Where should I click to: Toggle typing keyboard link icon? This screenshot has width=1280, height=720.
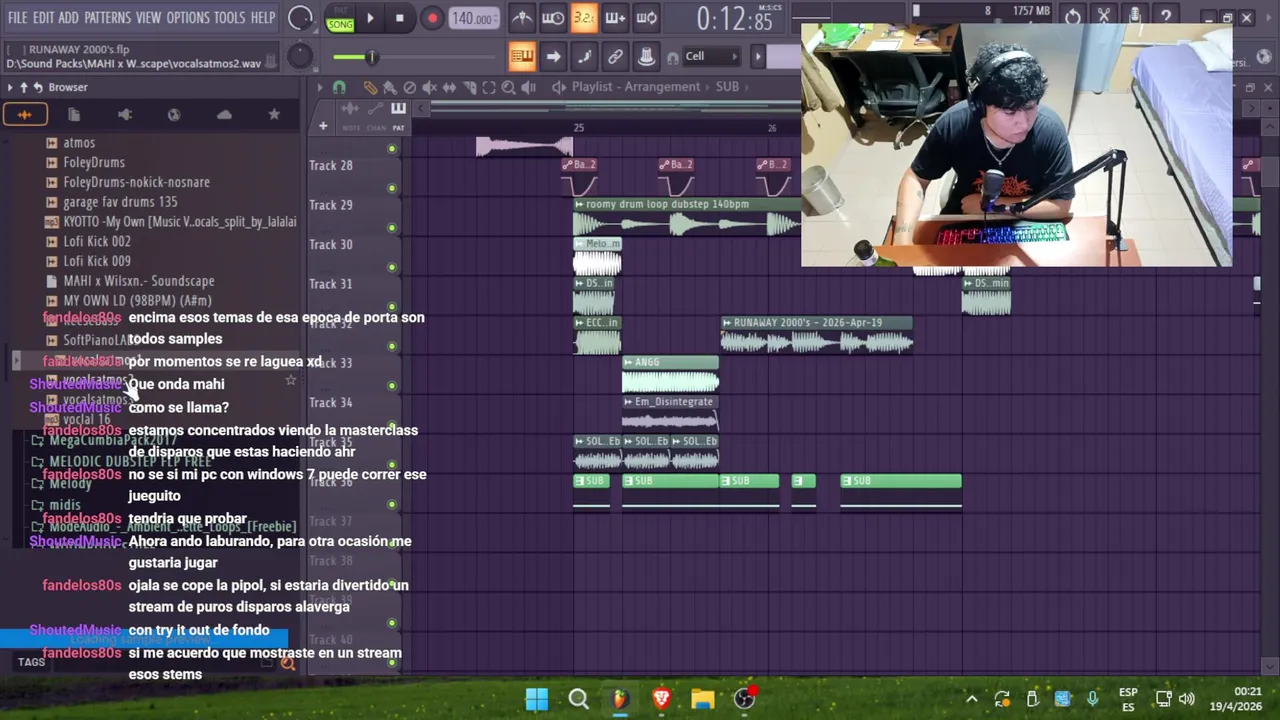coord(615,56)
